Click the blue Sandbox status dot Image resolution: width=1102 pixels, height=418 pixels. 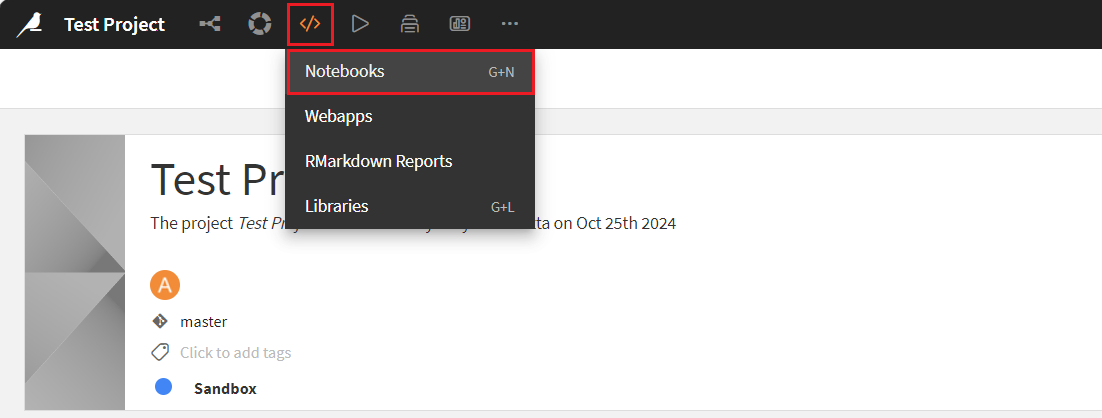click(x=164, y=387)
